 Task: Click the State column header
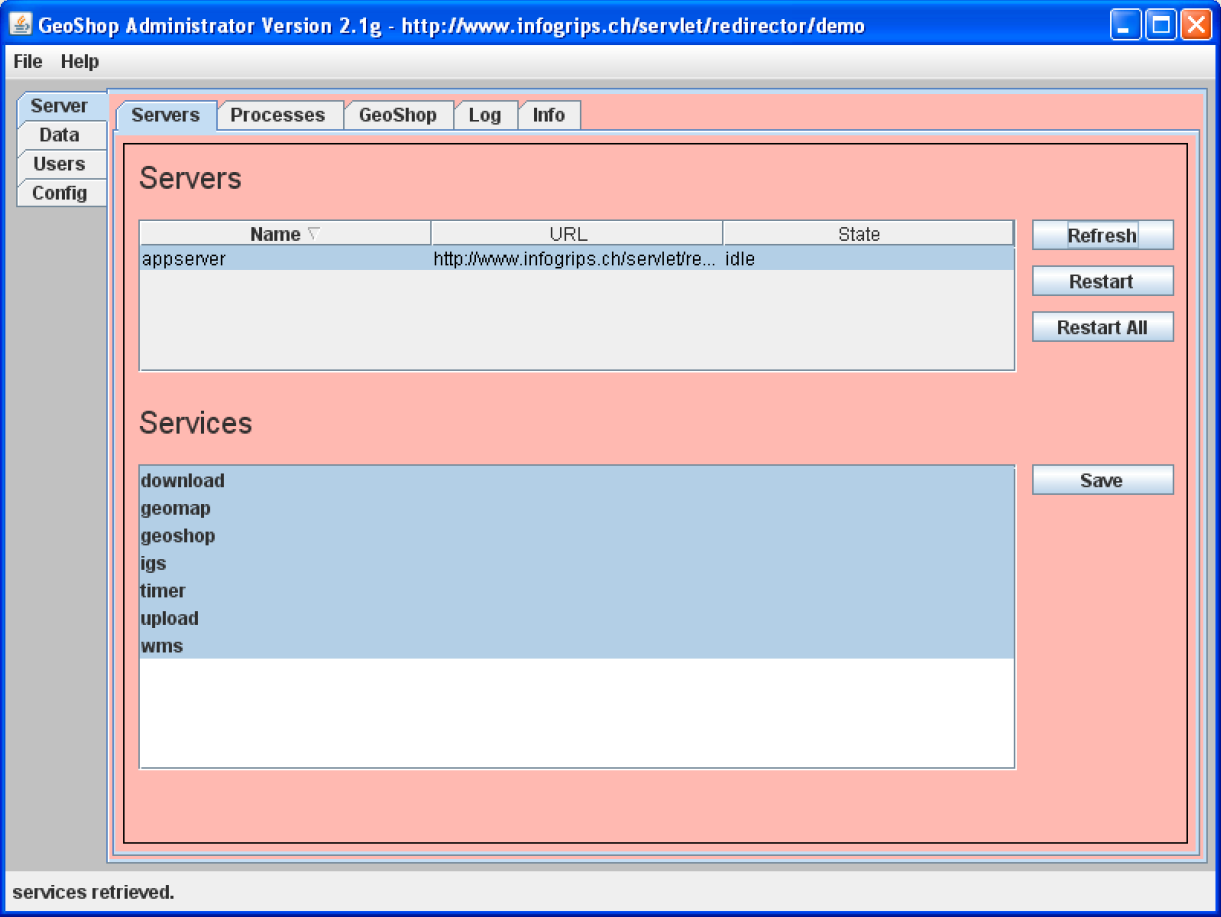[x=868, y=234]
